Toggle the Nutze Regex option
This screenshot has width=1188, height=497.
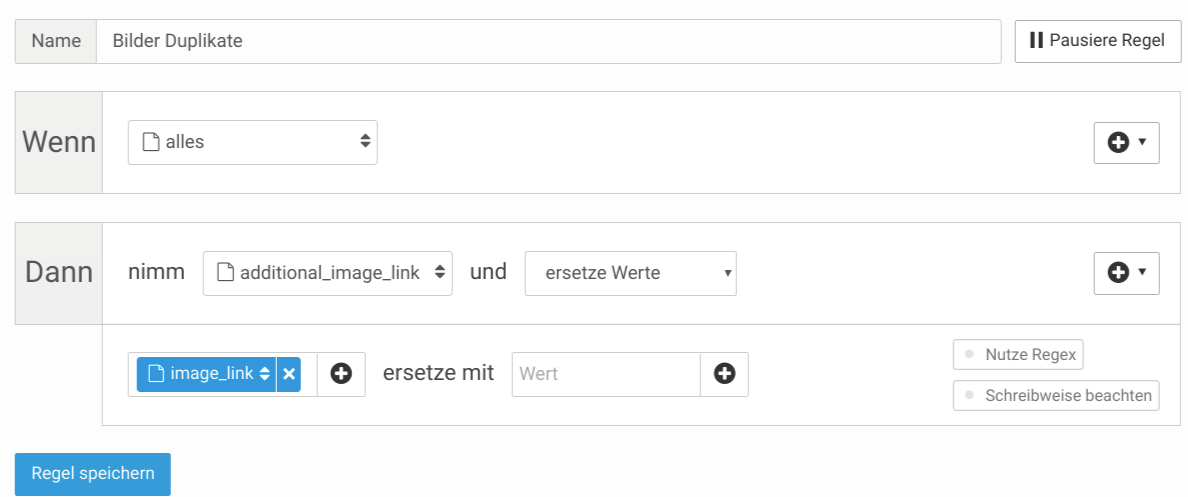point(1018,355)
